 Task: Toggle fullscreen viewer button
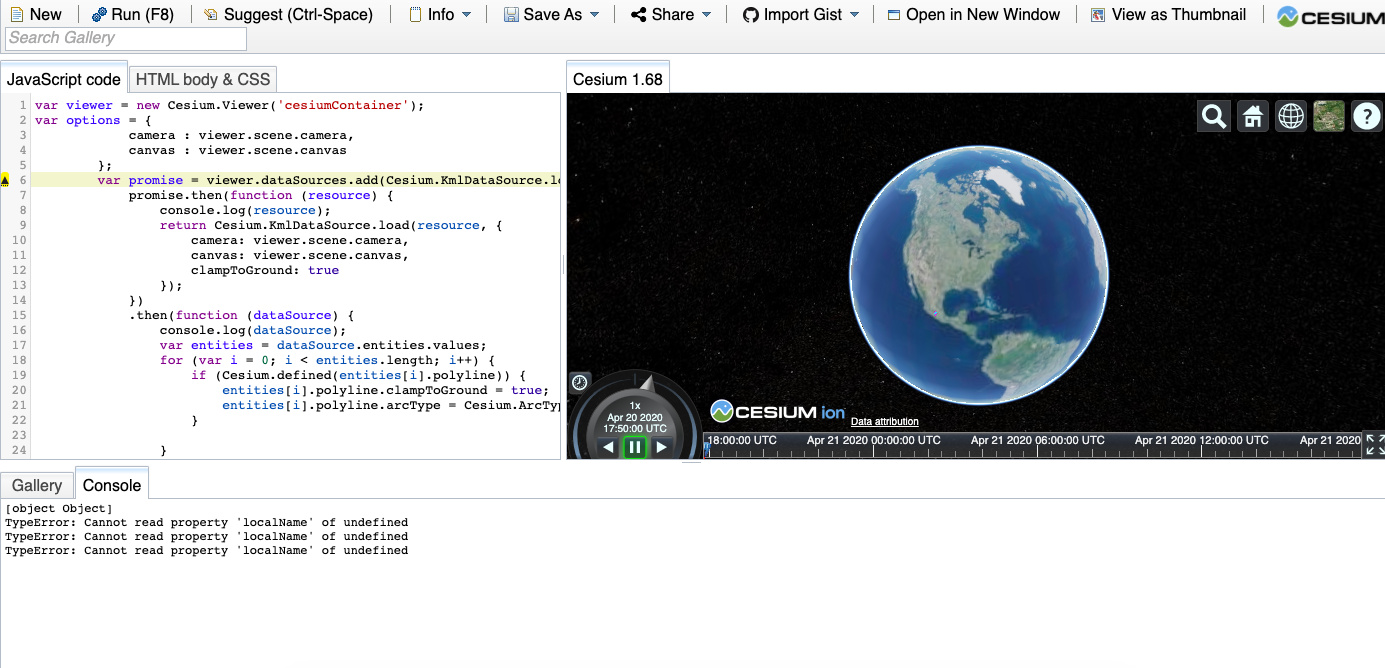[x=1374, y=445]
